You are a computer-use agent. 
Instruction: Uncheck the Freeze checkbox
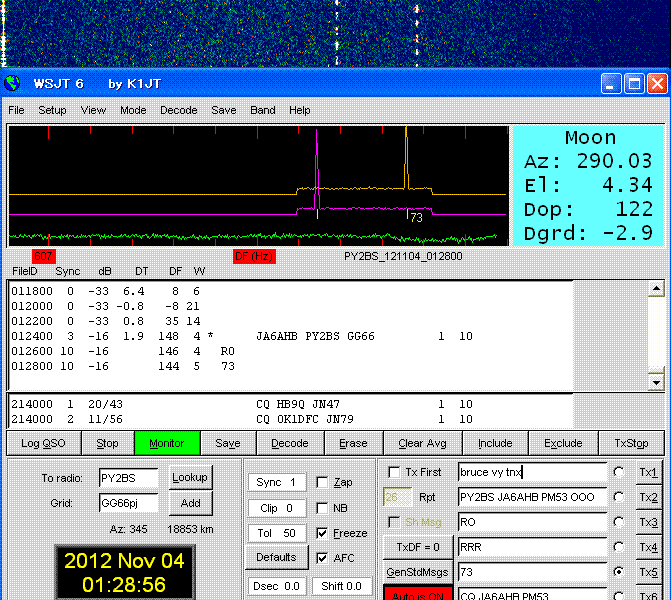(322, 533)
